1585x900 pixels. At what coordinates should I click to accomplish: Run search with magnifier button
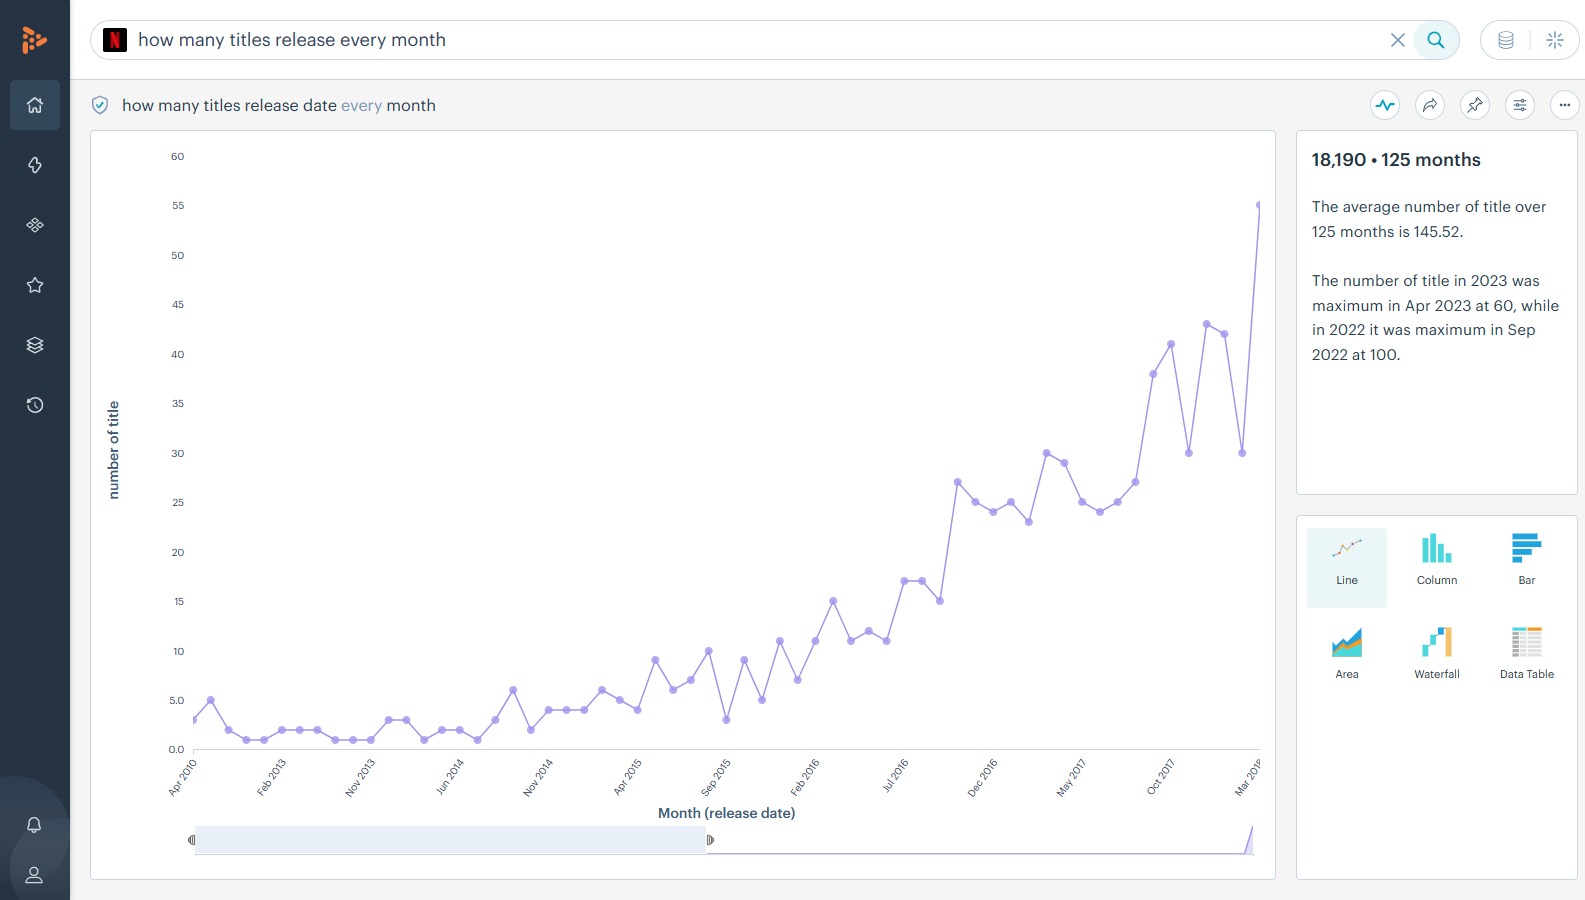(x=1436, y=40)
